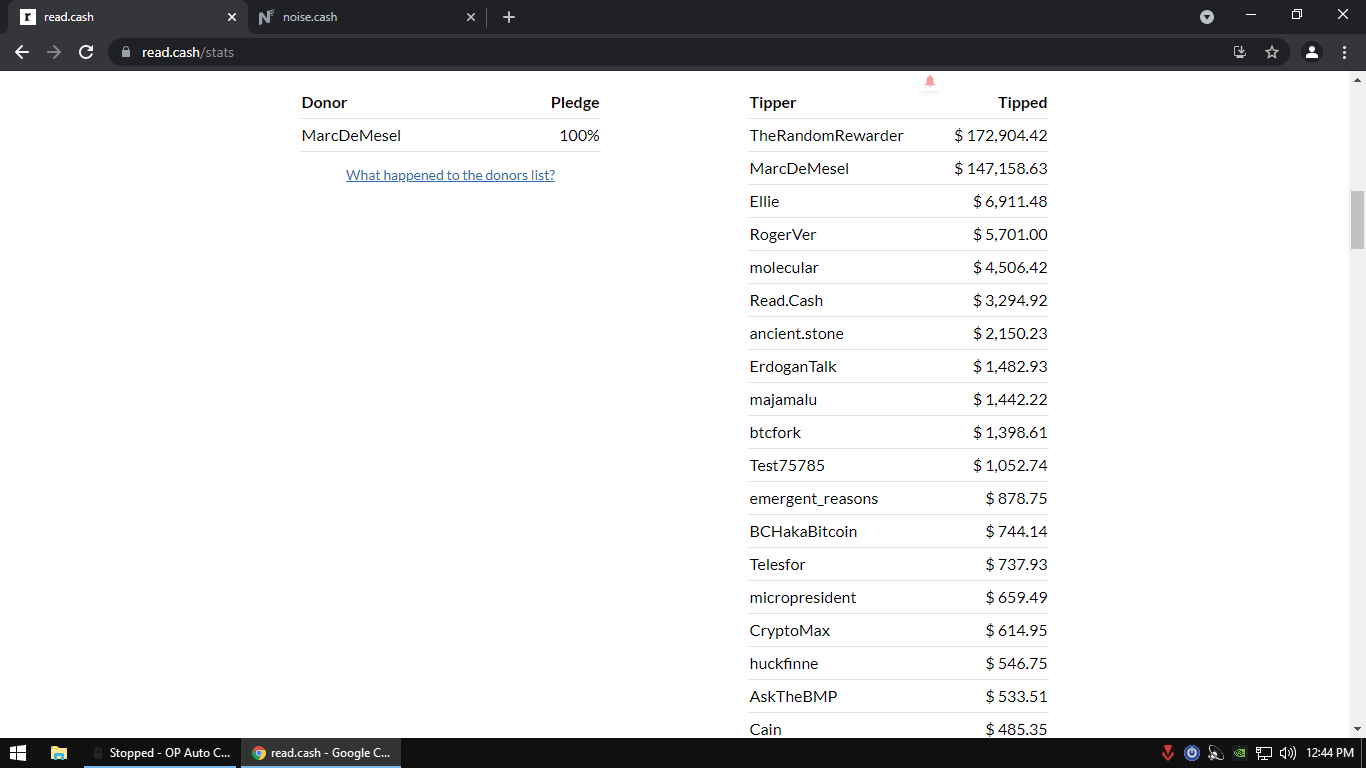Click the $ 147,158.63 tipped amount

pos(1001,169)
